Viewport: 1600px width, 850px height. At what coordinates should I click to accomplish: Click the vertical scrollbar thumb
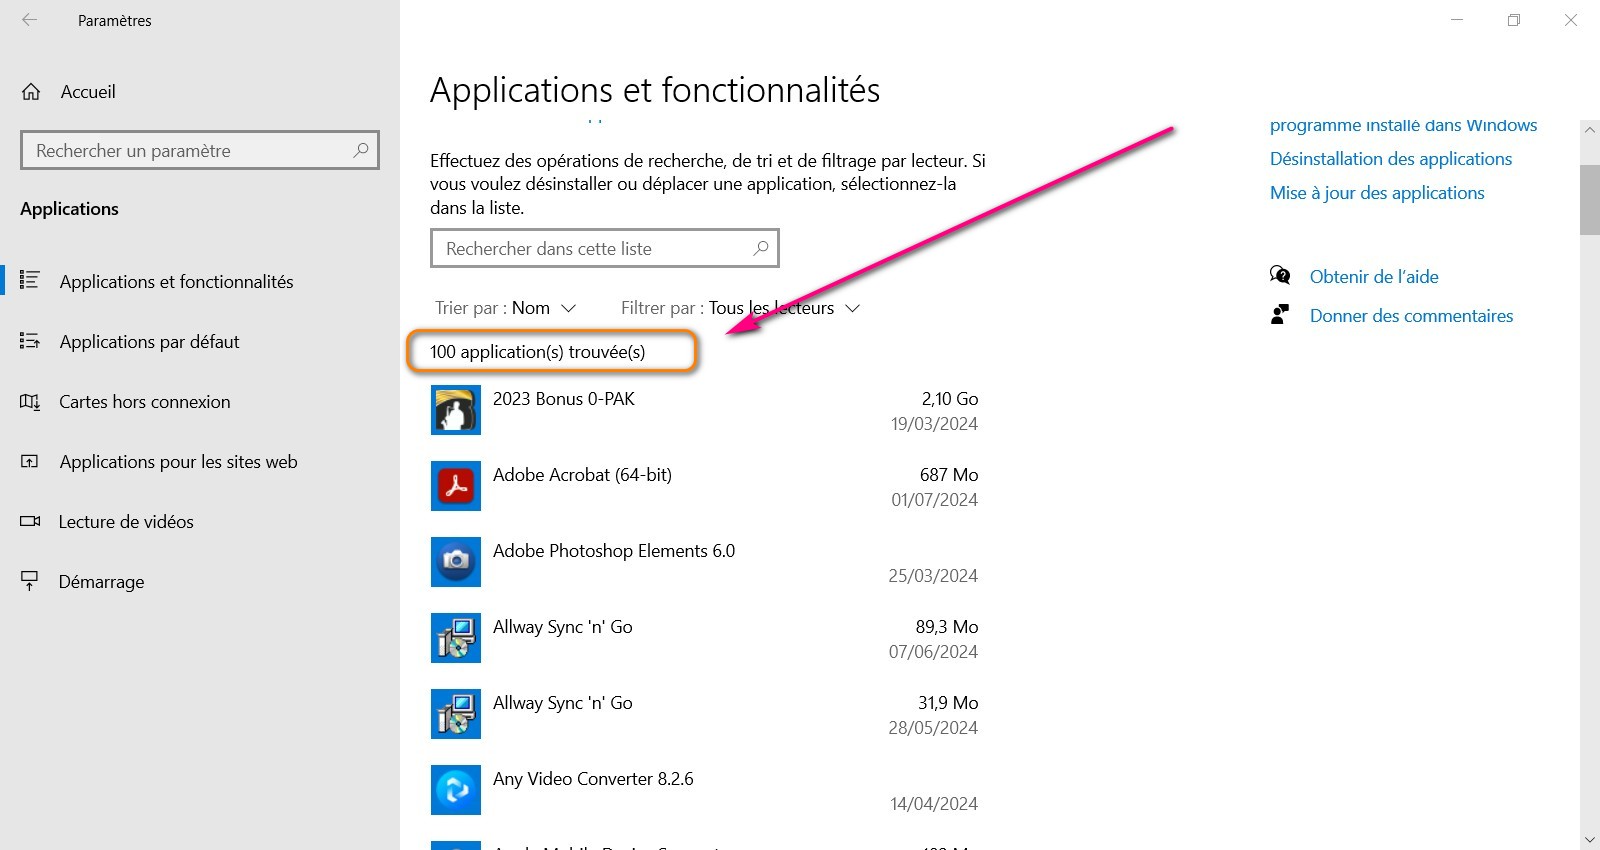click(x=1590, y=199)
